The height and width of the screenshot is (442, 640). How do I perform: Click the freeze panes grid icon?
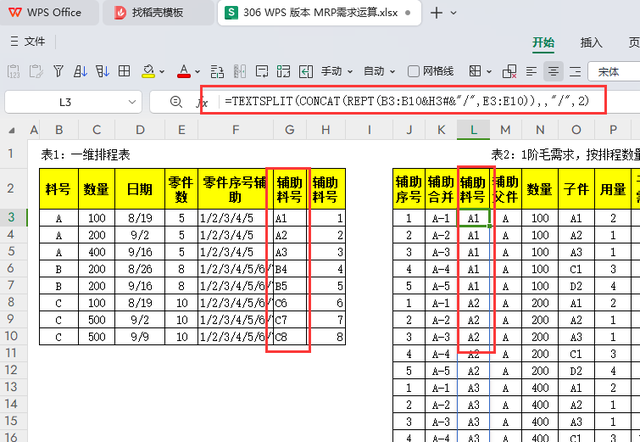[x=475, y=71]
